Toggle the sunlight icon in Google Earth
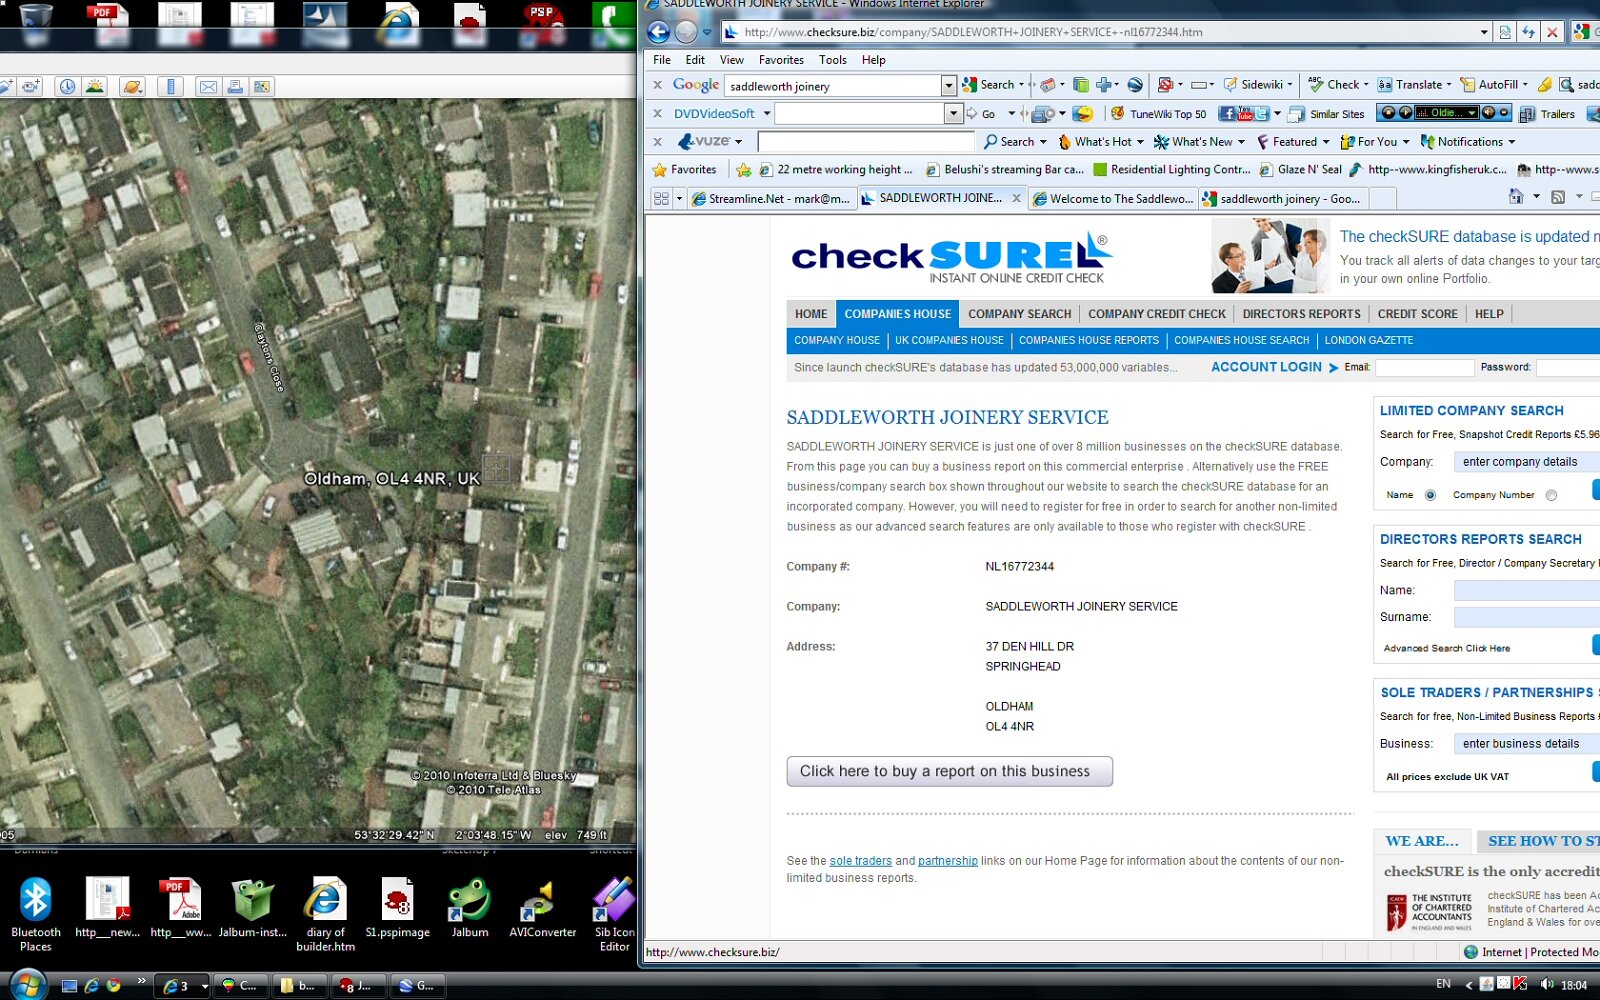 coord(95,87)
